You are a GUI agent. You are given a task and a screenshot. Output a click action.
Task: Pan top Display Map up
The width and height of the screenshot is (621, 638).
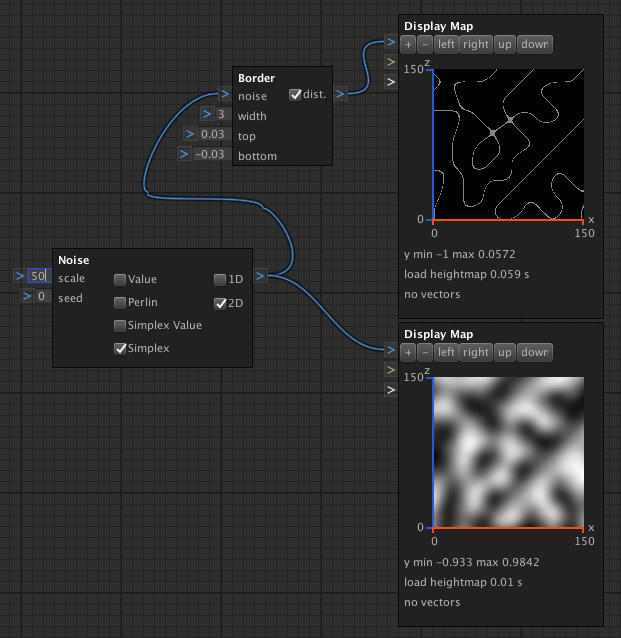click(x=505, y=44)
